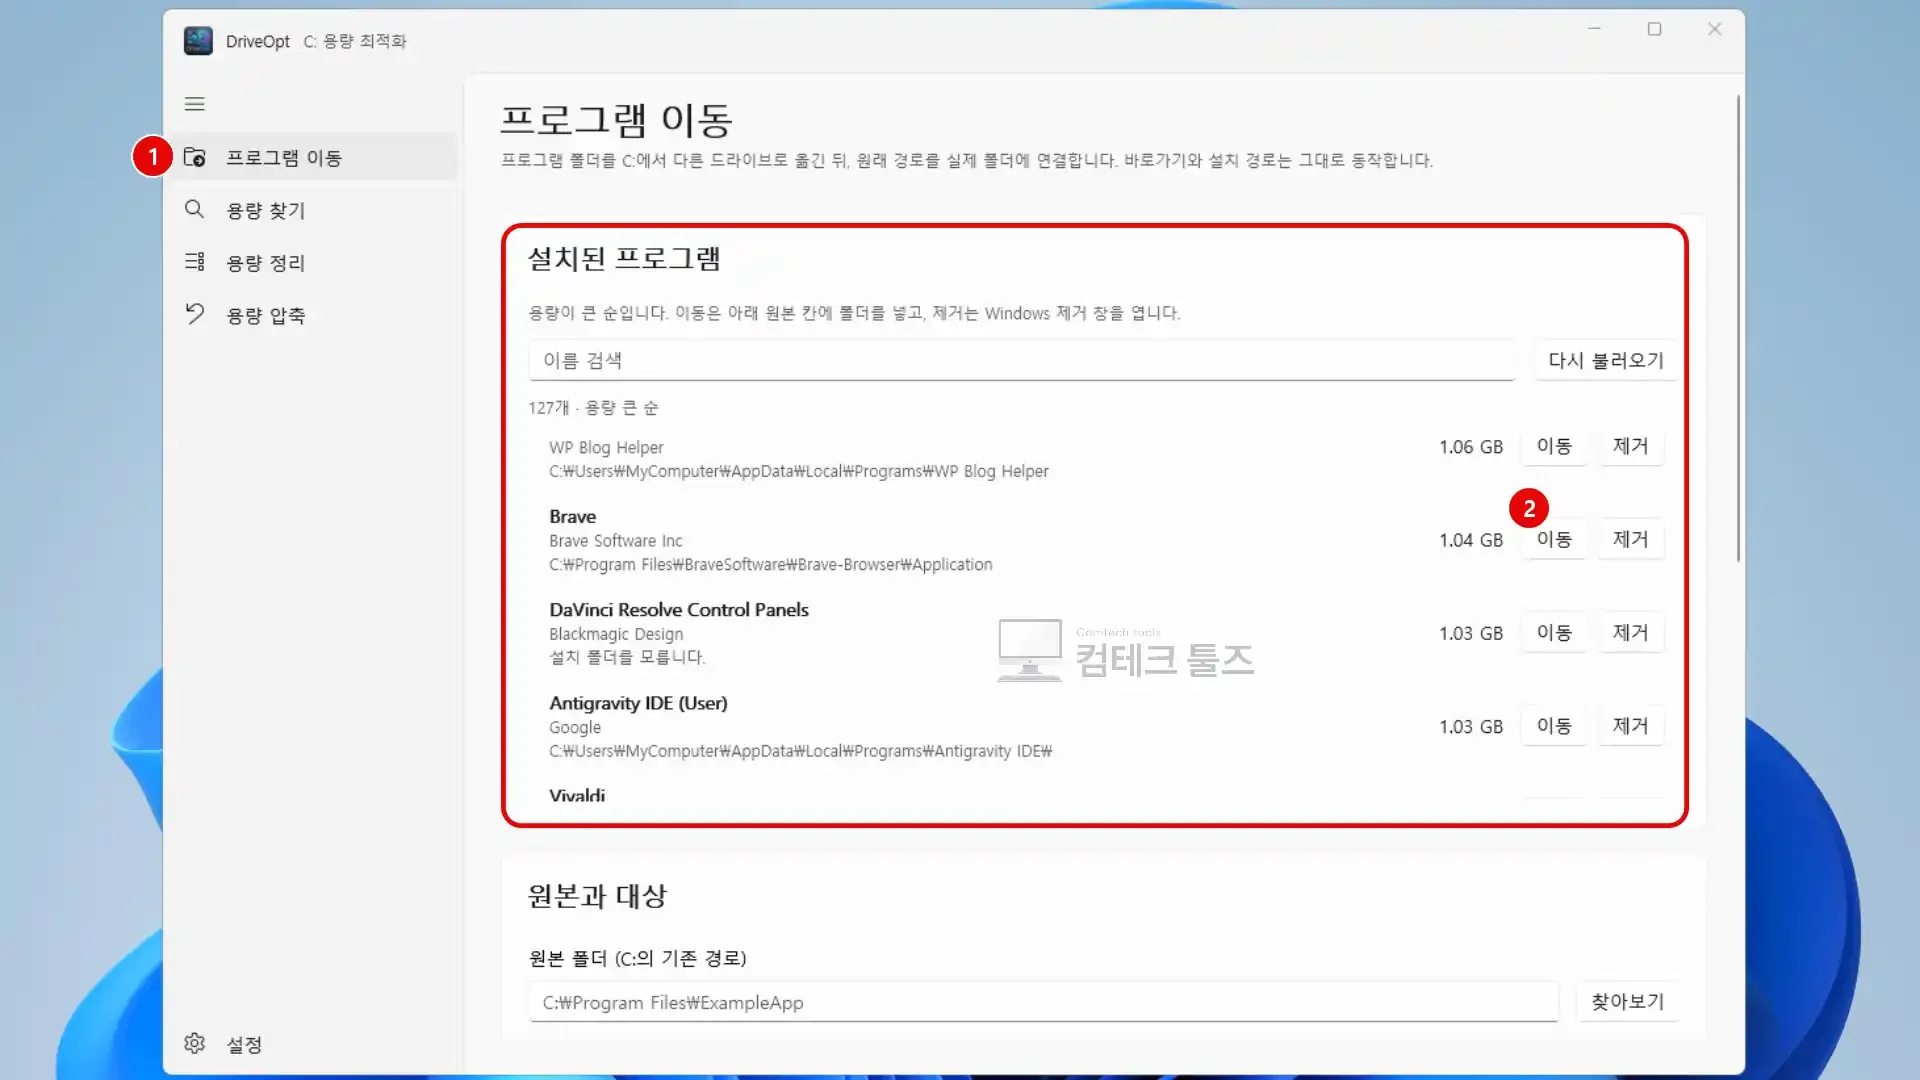
Task: Select the Antigravity IDE (User) entry
Action: pos(638,703)
